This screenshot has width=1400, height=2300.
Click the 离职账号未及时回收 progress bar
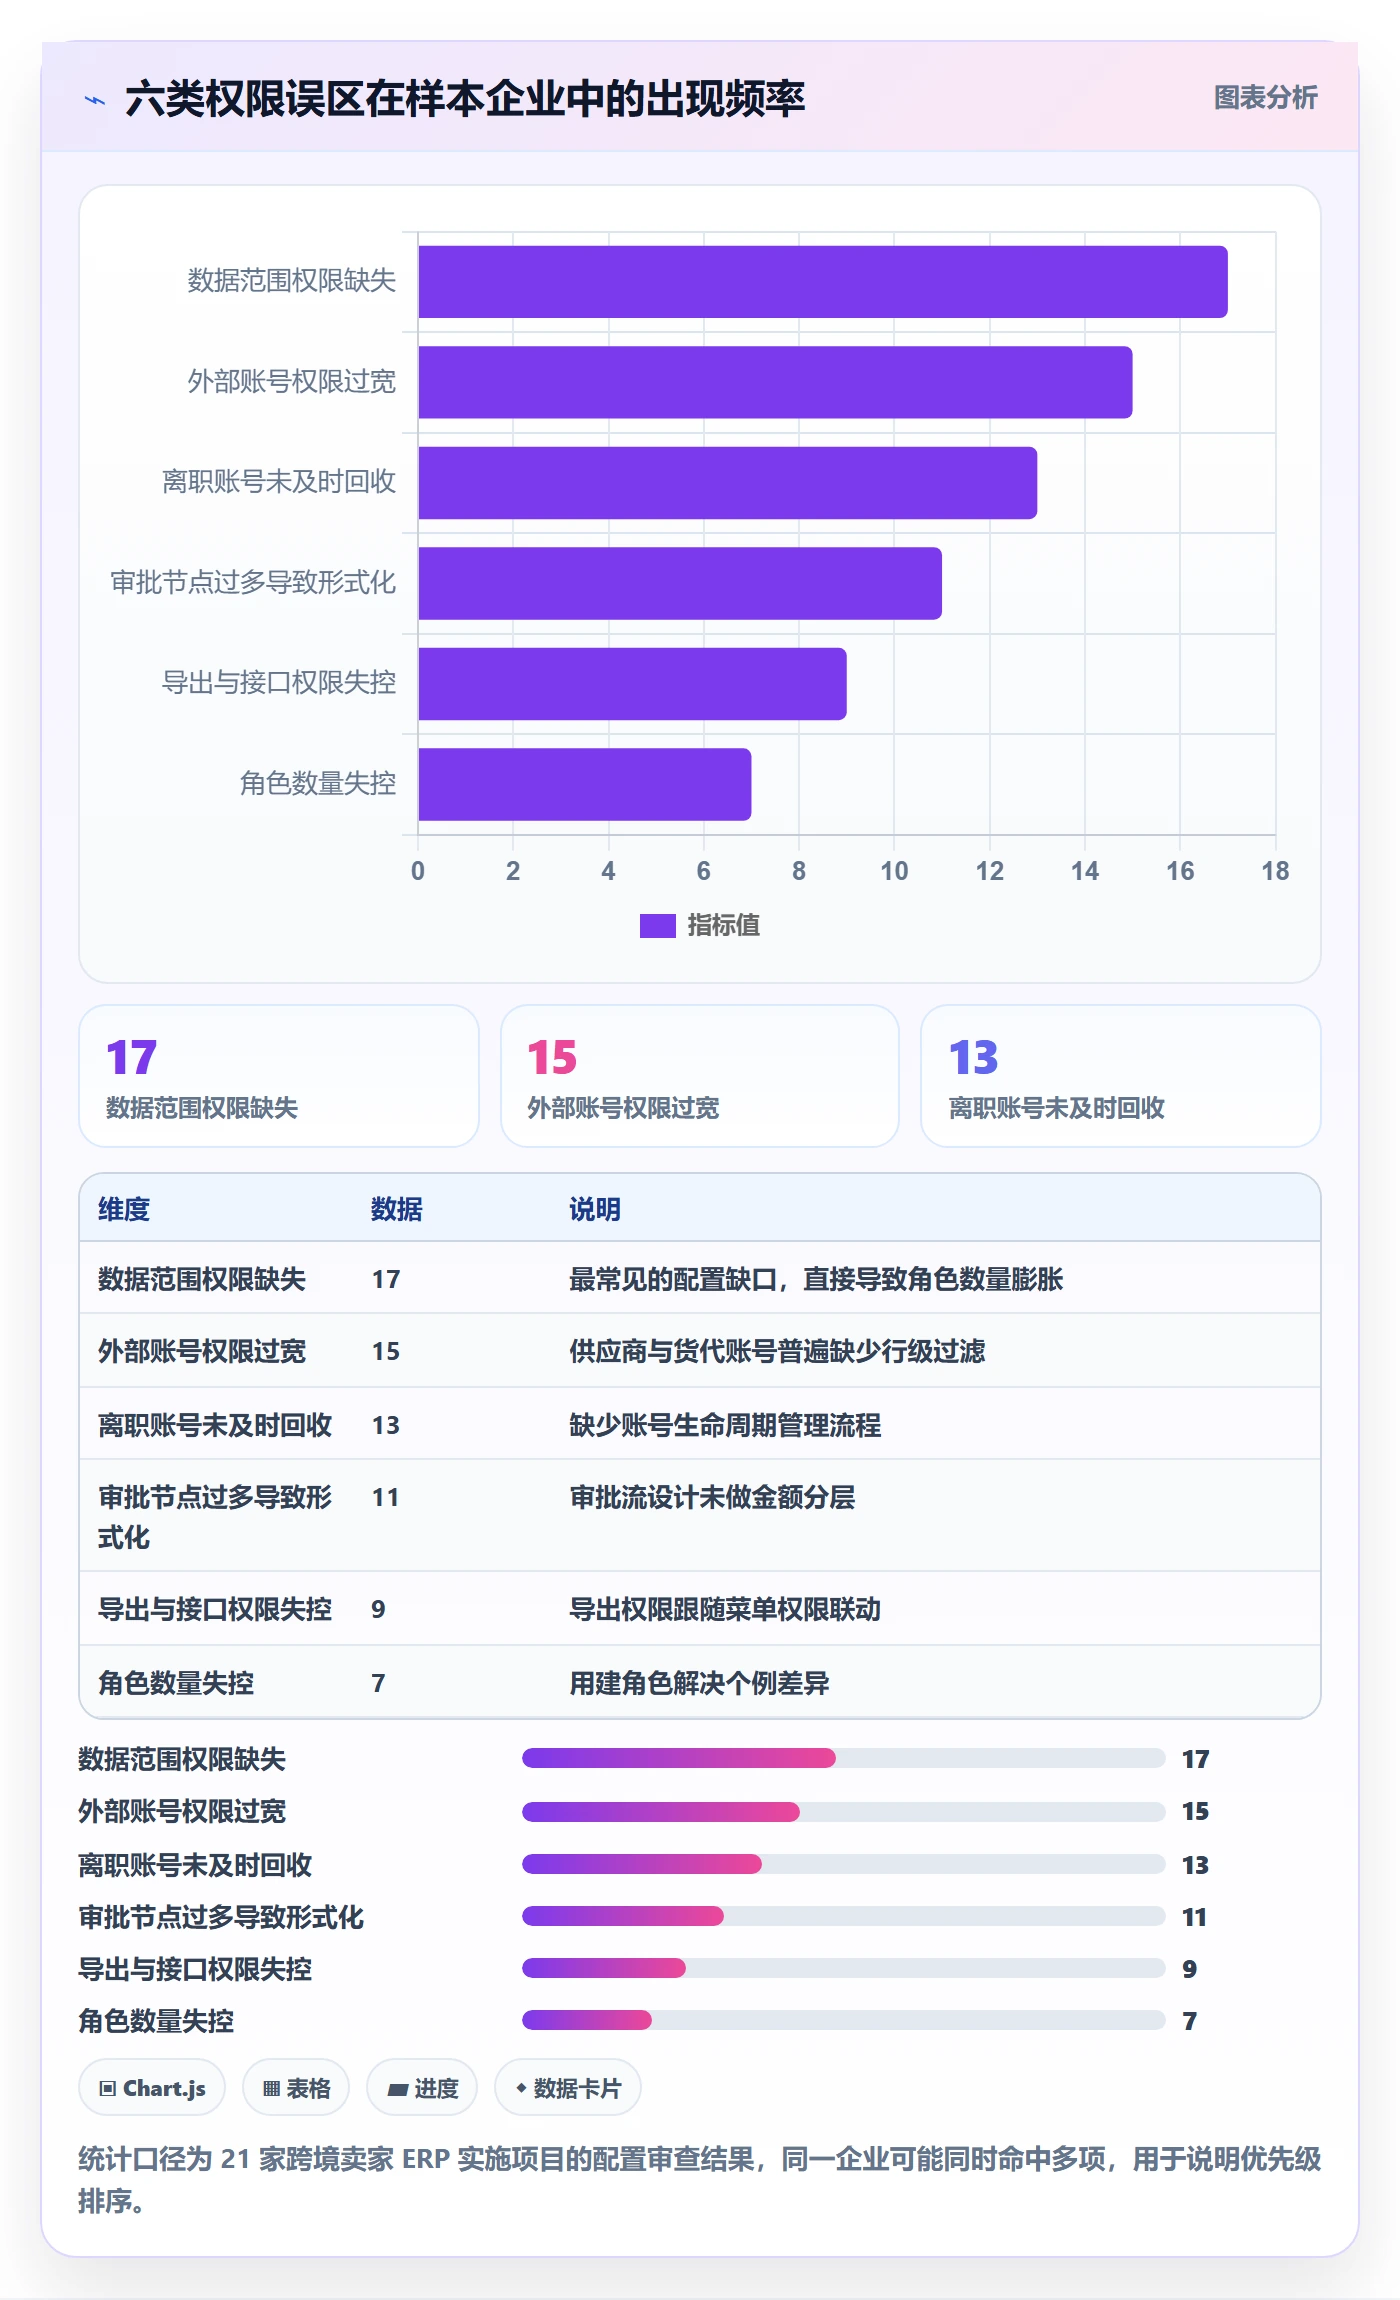pyautogui.click(x=844, y=1864)
